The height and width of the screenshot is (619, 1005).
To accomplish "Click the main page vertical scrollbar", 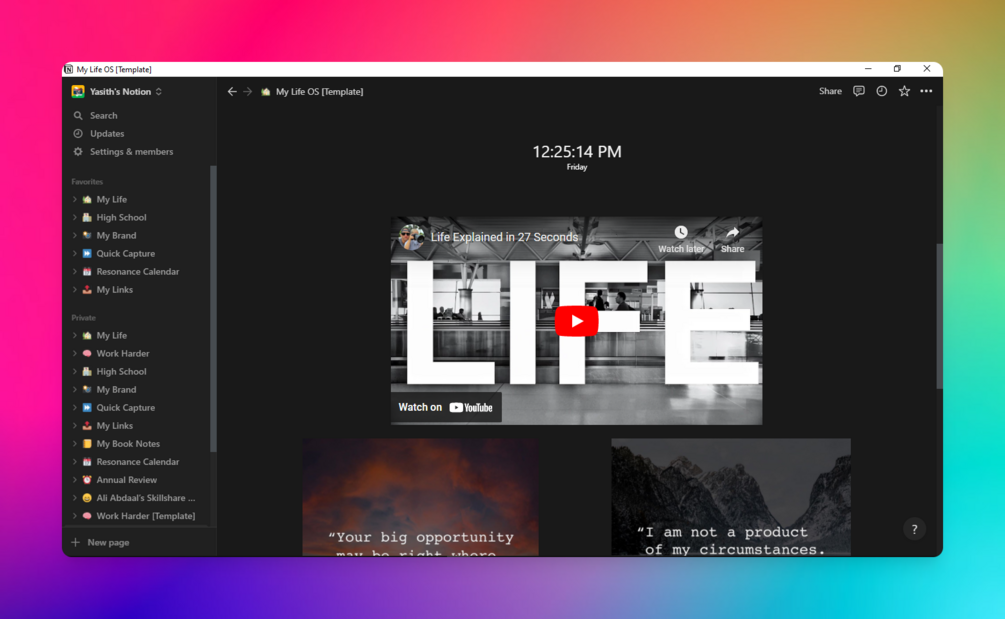I will coord(940,315).
